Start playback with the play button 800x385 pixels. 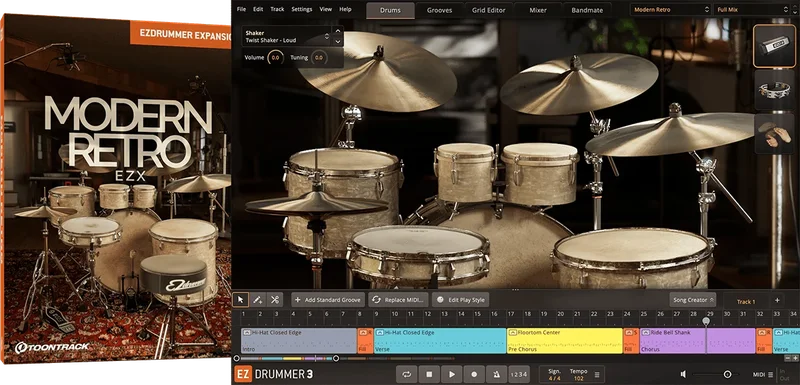452,374
